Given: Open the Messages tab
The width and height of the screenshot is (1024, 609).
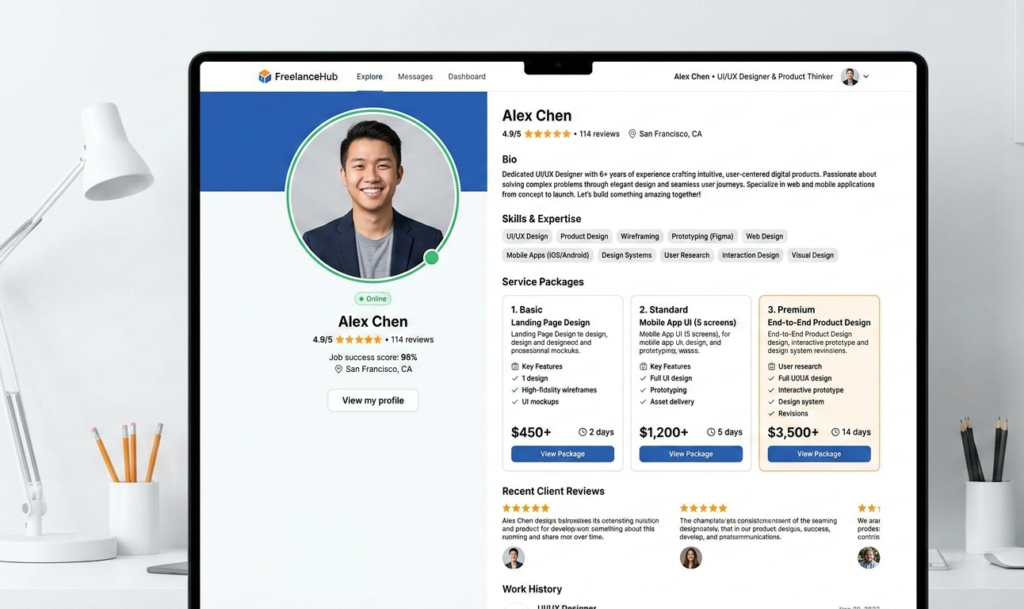Looking at the screenshot, I should point(415,77).
